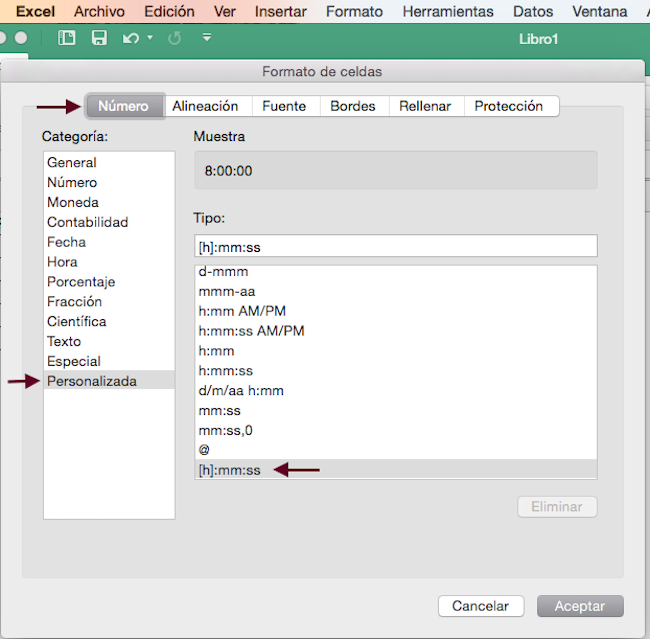Switch to the Alineación tab
Image resolution: width=650 pixels, height=639 pixels.
(x=205, y=106)
